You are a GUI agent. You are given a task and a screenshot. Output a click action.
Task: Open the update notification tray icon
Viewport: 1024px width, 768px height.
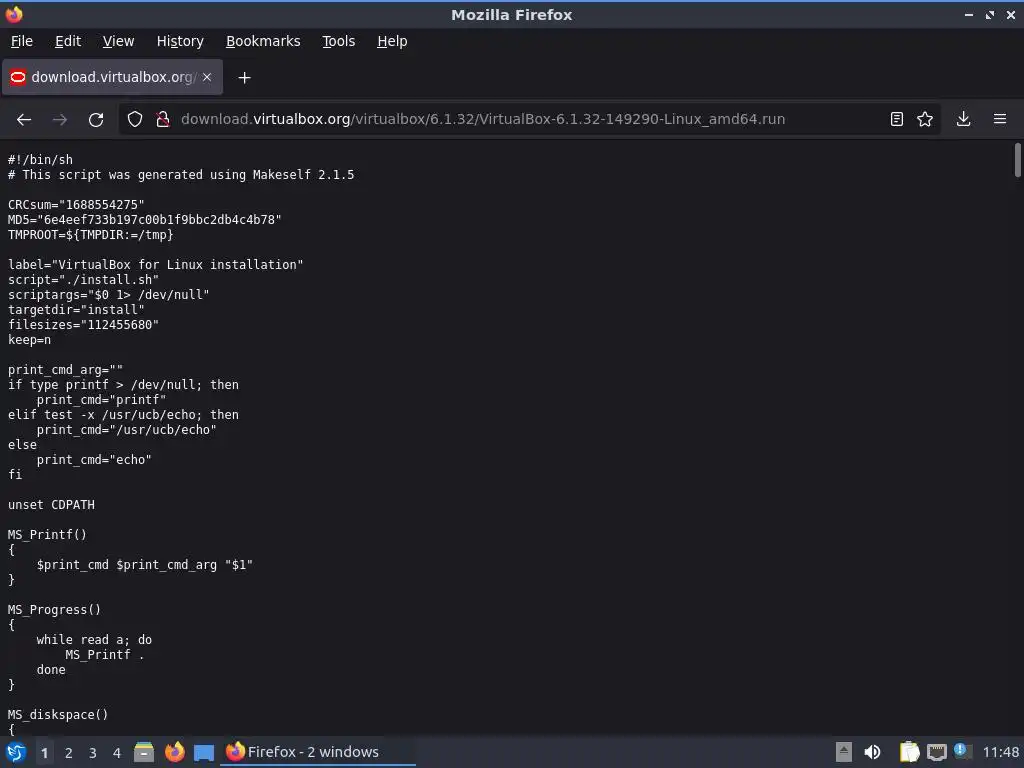pyautogui.click(x=962, y=751)
